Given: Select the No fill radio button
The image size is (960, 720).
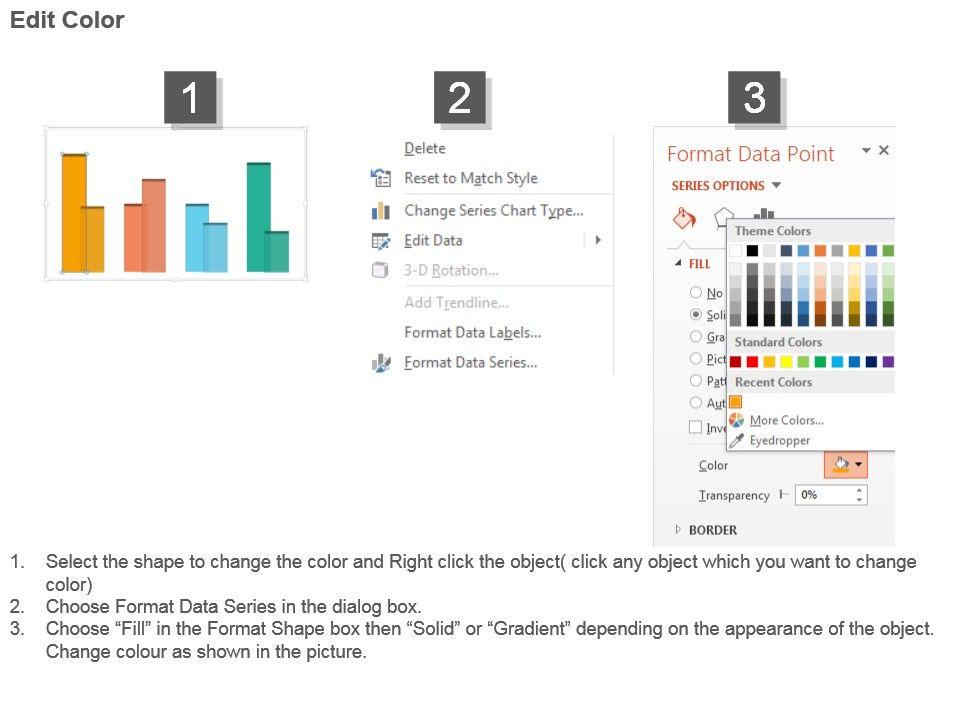Looking at the screenshot, I should coord(696,293).
